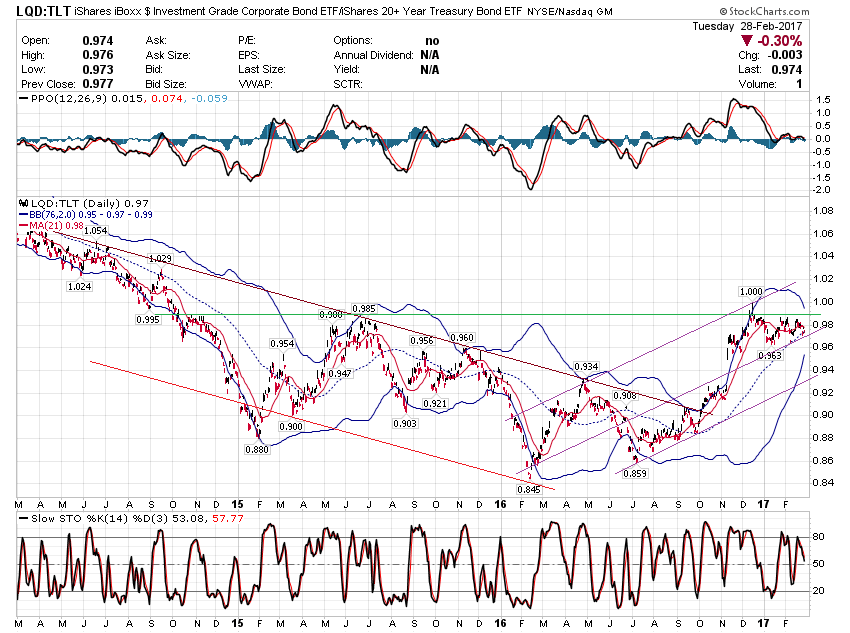Click the 0.903 trough label
Image resolution: width=850 pixels, height=633 pixels.
(405, 424)
